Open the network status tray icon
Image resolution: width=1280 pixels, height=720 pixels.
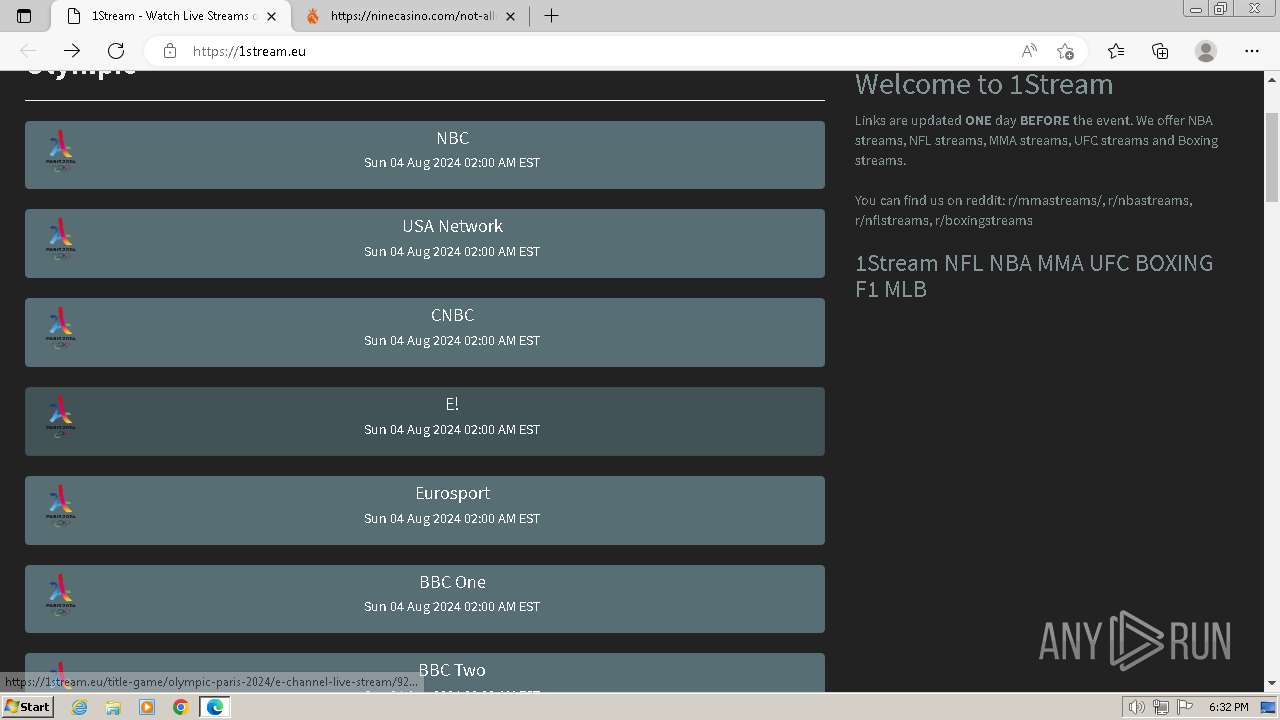click(x=1161, y=707)
